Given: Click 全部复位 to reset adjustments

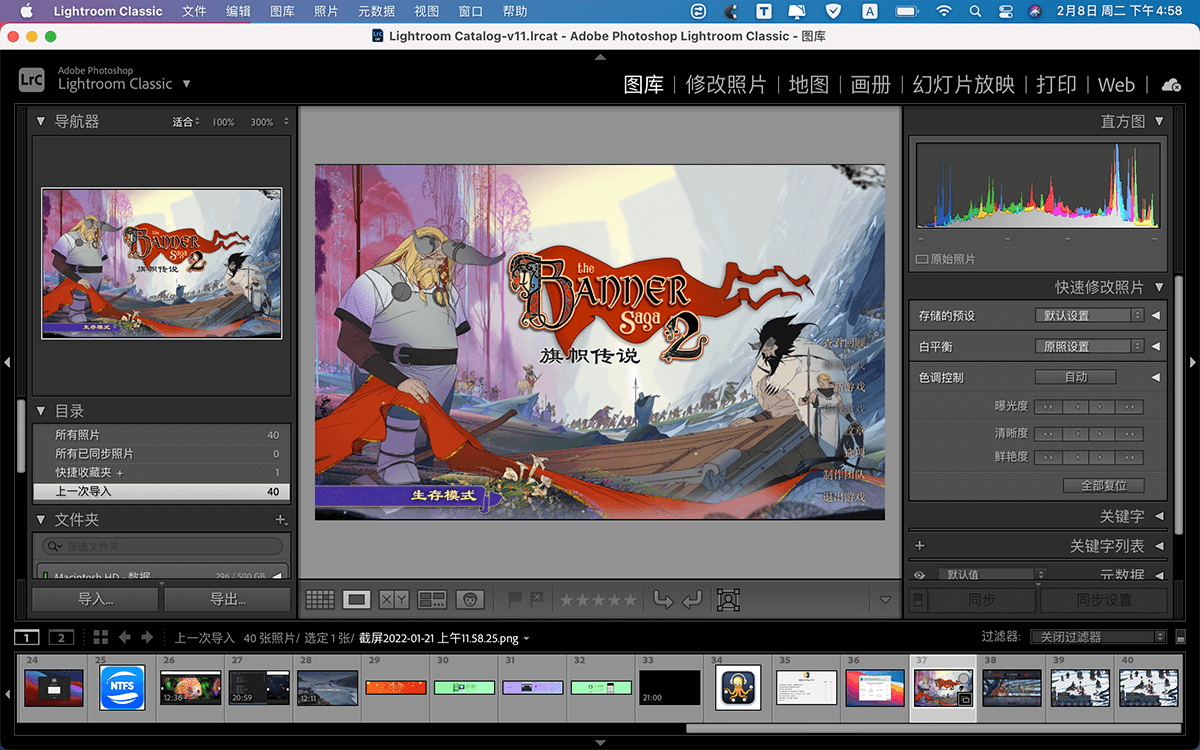Looking at the screenshot, I should pos(1103,485).
